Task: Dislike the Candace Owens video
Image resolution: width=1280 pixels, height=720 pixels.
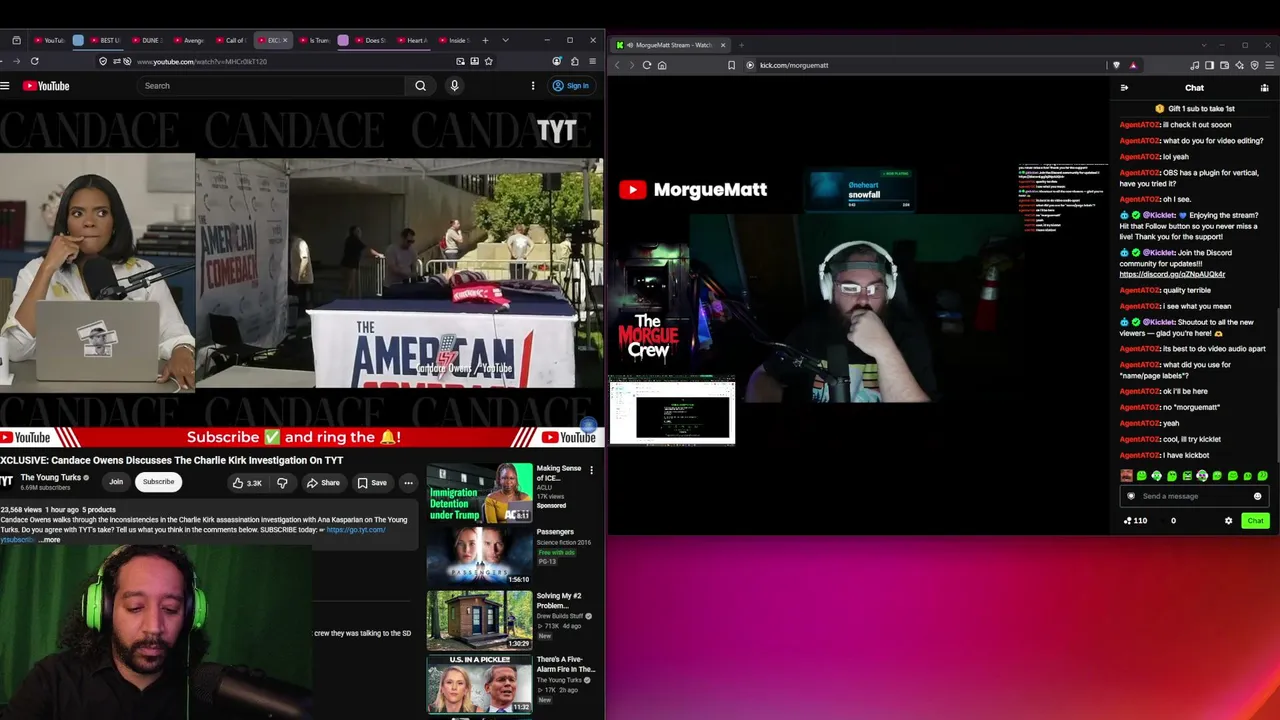Action: pos(282,483)
